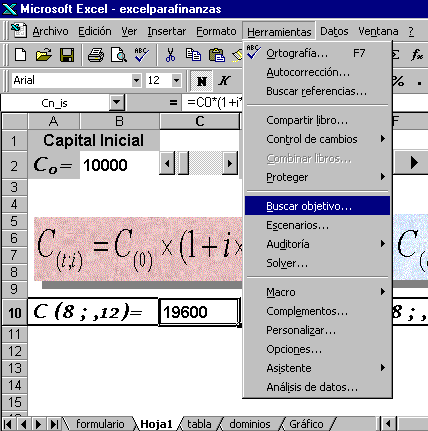This screenshot has height=431, width=428.
Task: Open the Datos menu
Action: pos(334,31)
